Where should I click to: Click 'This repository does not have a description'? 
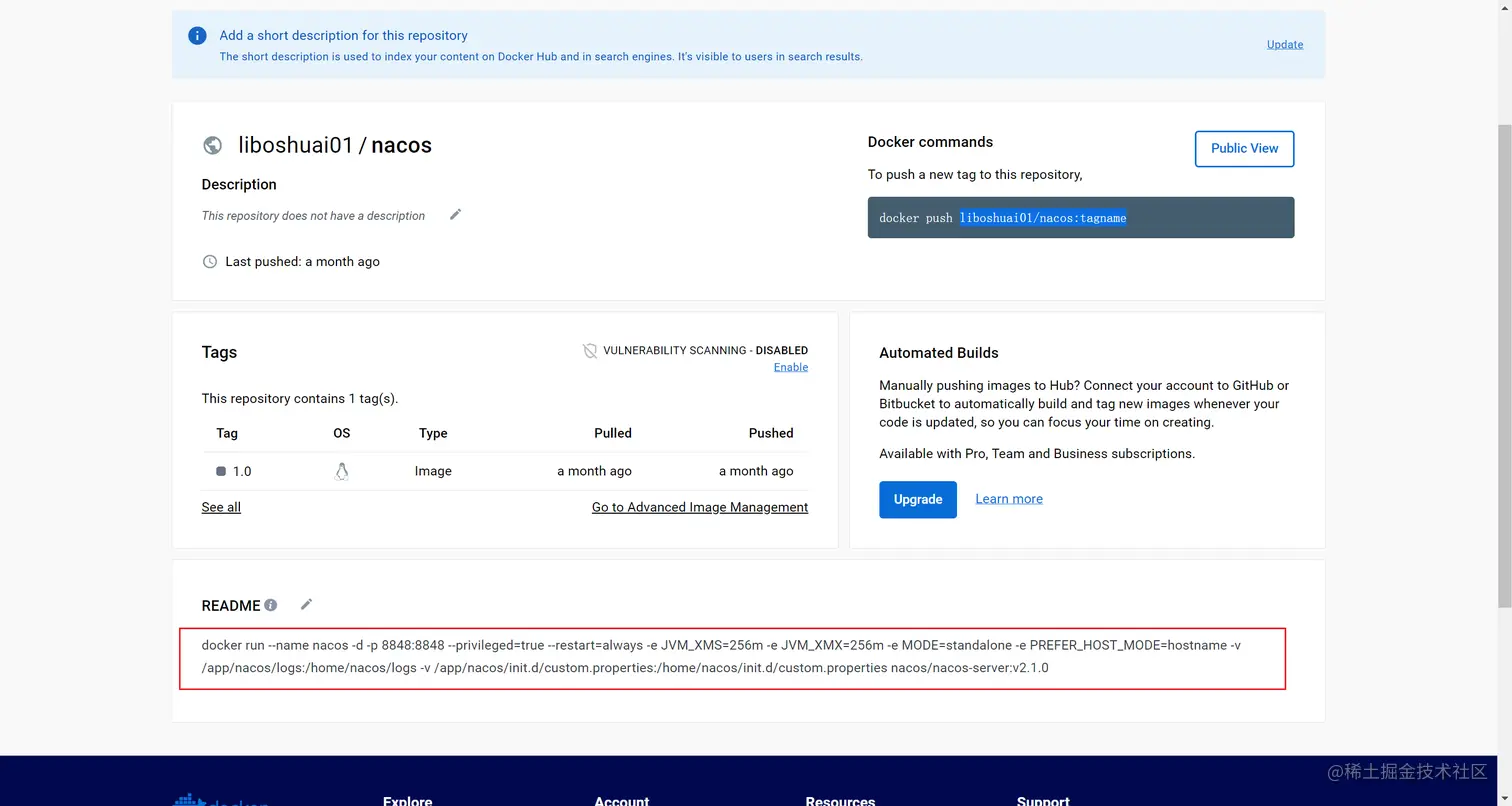click(313, 216)
